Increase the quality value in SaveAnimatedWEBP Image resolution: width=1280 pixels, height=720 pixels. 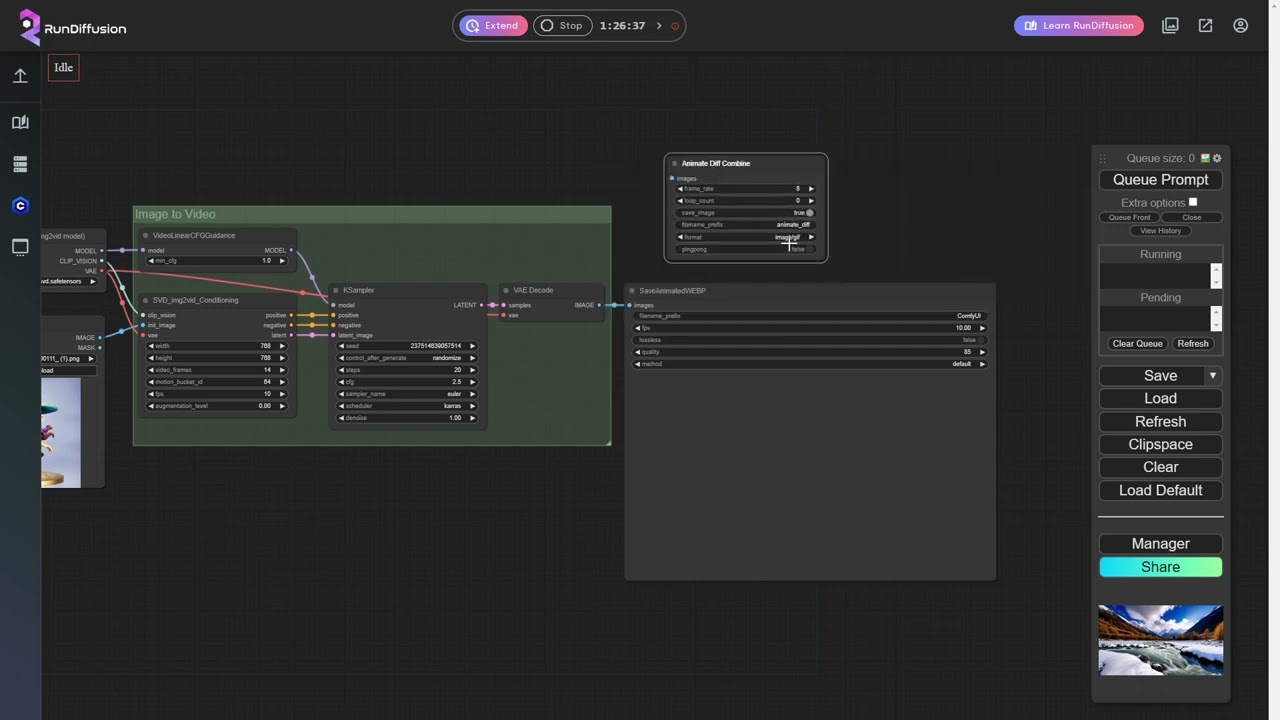[980, 352]
